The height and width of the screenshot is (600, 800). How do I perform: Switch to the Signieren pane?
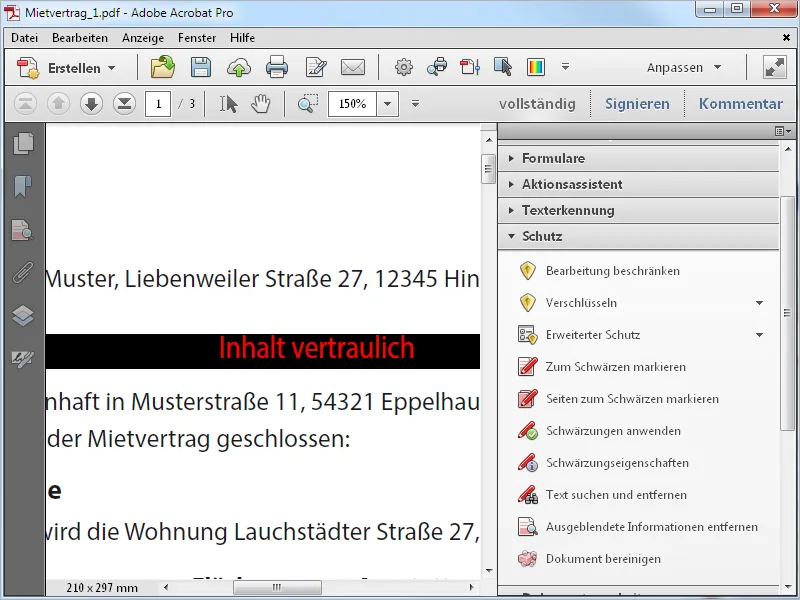point(637,104)
